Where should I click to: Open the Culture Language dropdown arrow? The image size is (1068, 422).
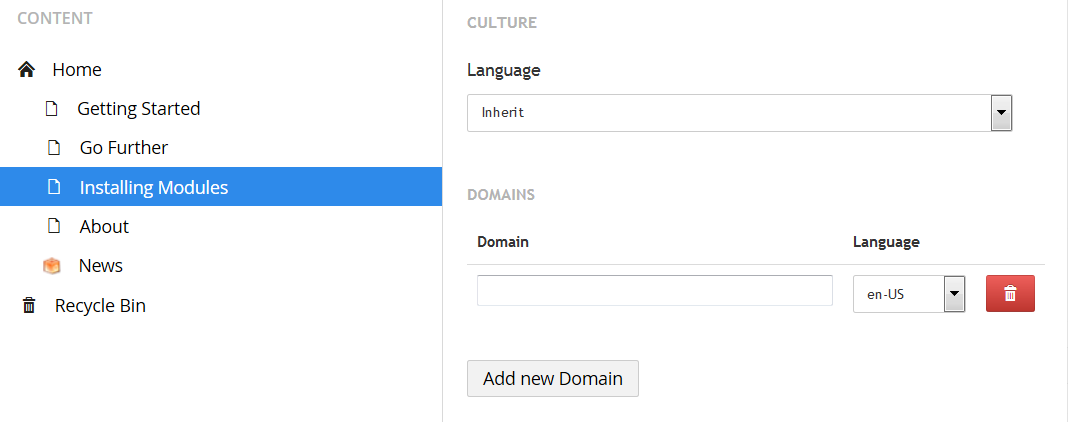1001,112
